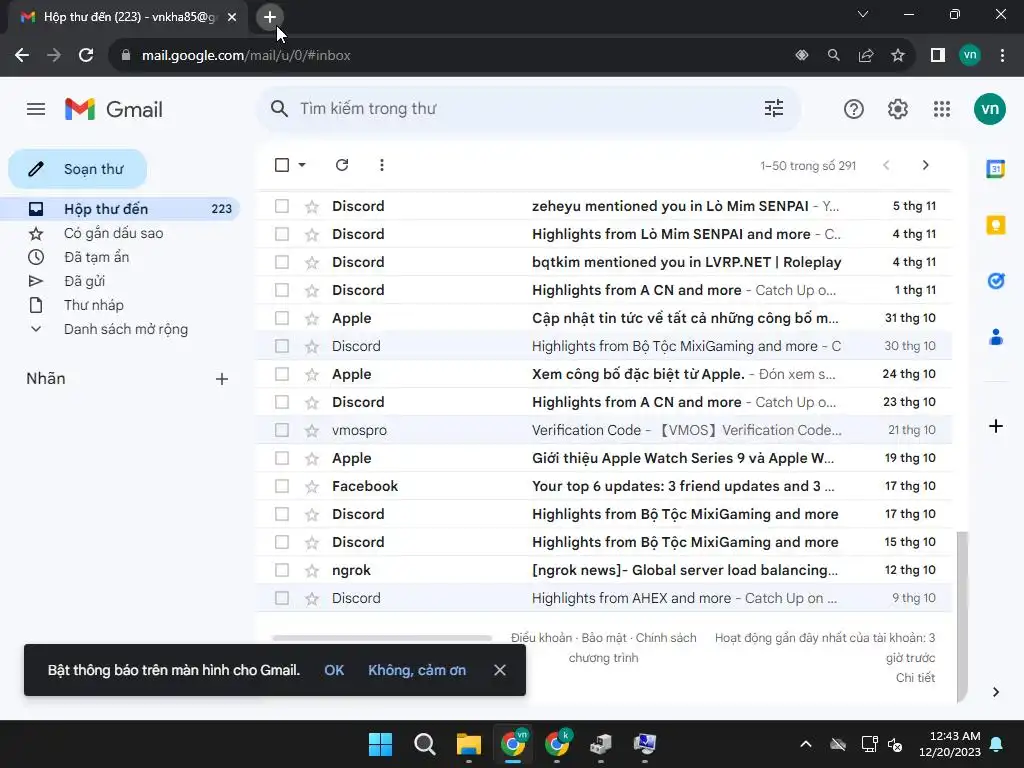Open the main menu hamburger icon

click(x=36, y=109)
